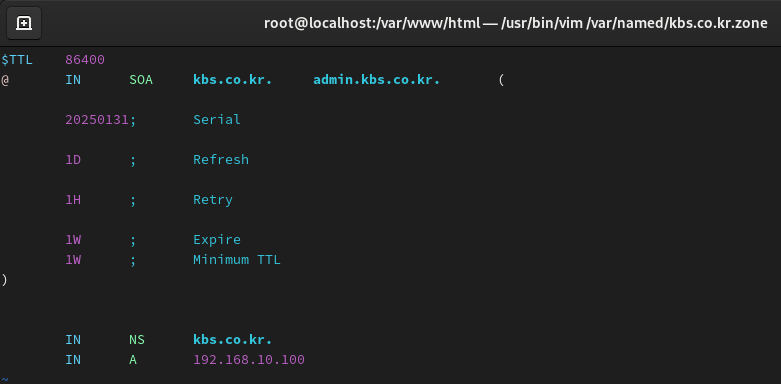Click the opening parenthesis of SOA
The height and width of the screenshot is (384, 781).
(501, 80)
